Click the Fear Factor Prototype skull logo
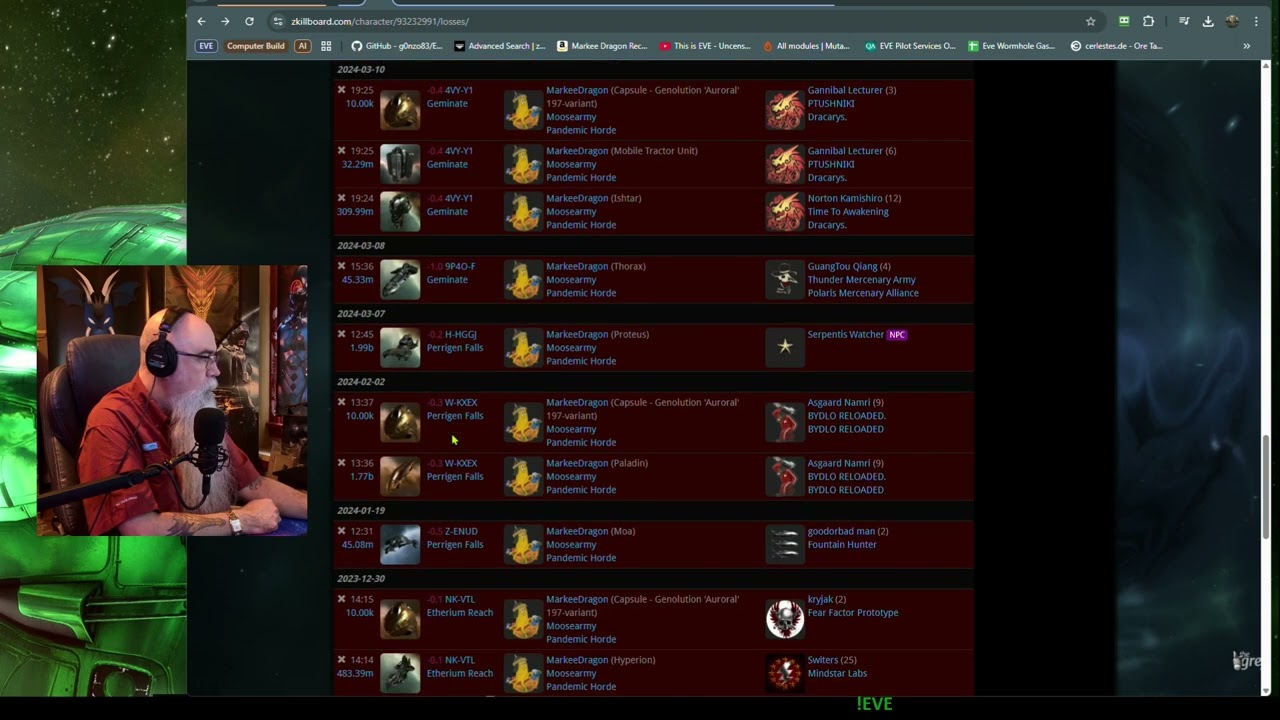1280x720 pixels. coord(785,619)
